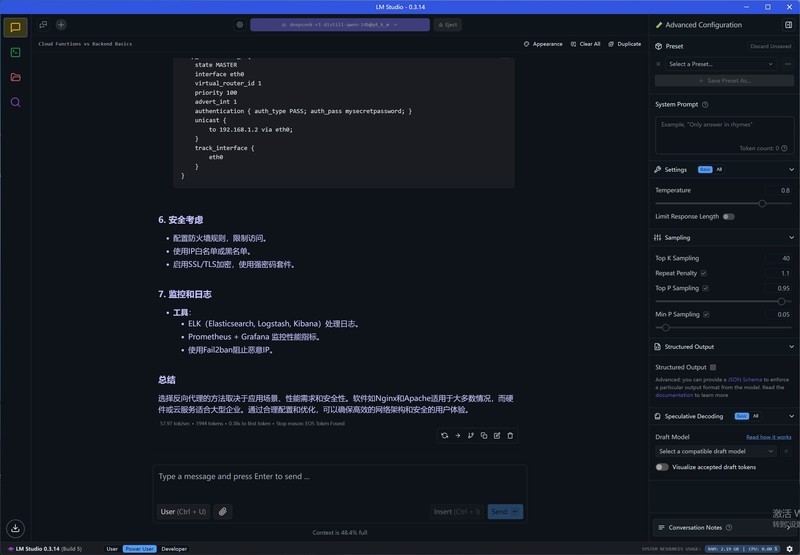Collapse the Settings section chevron

tap(791, 170)
